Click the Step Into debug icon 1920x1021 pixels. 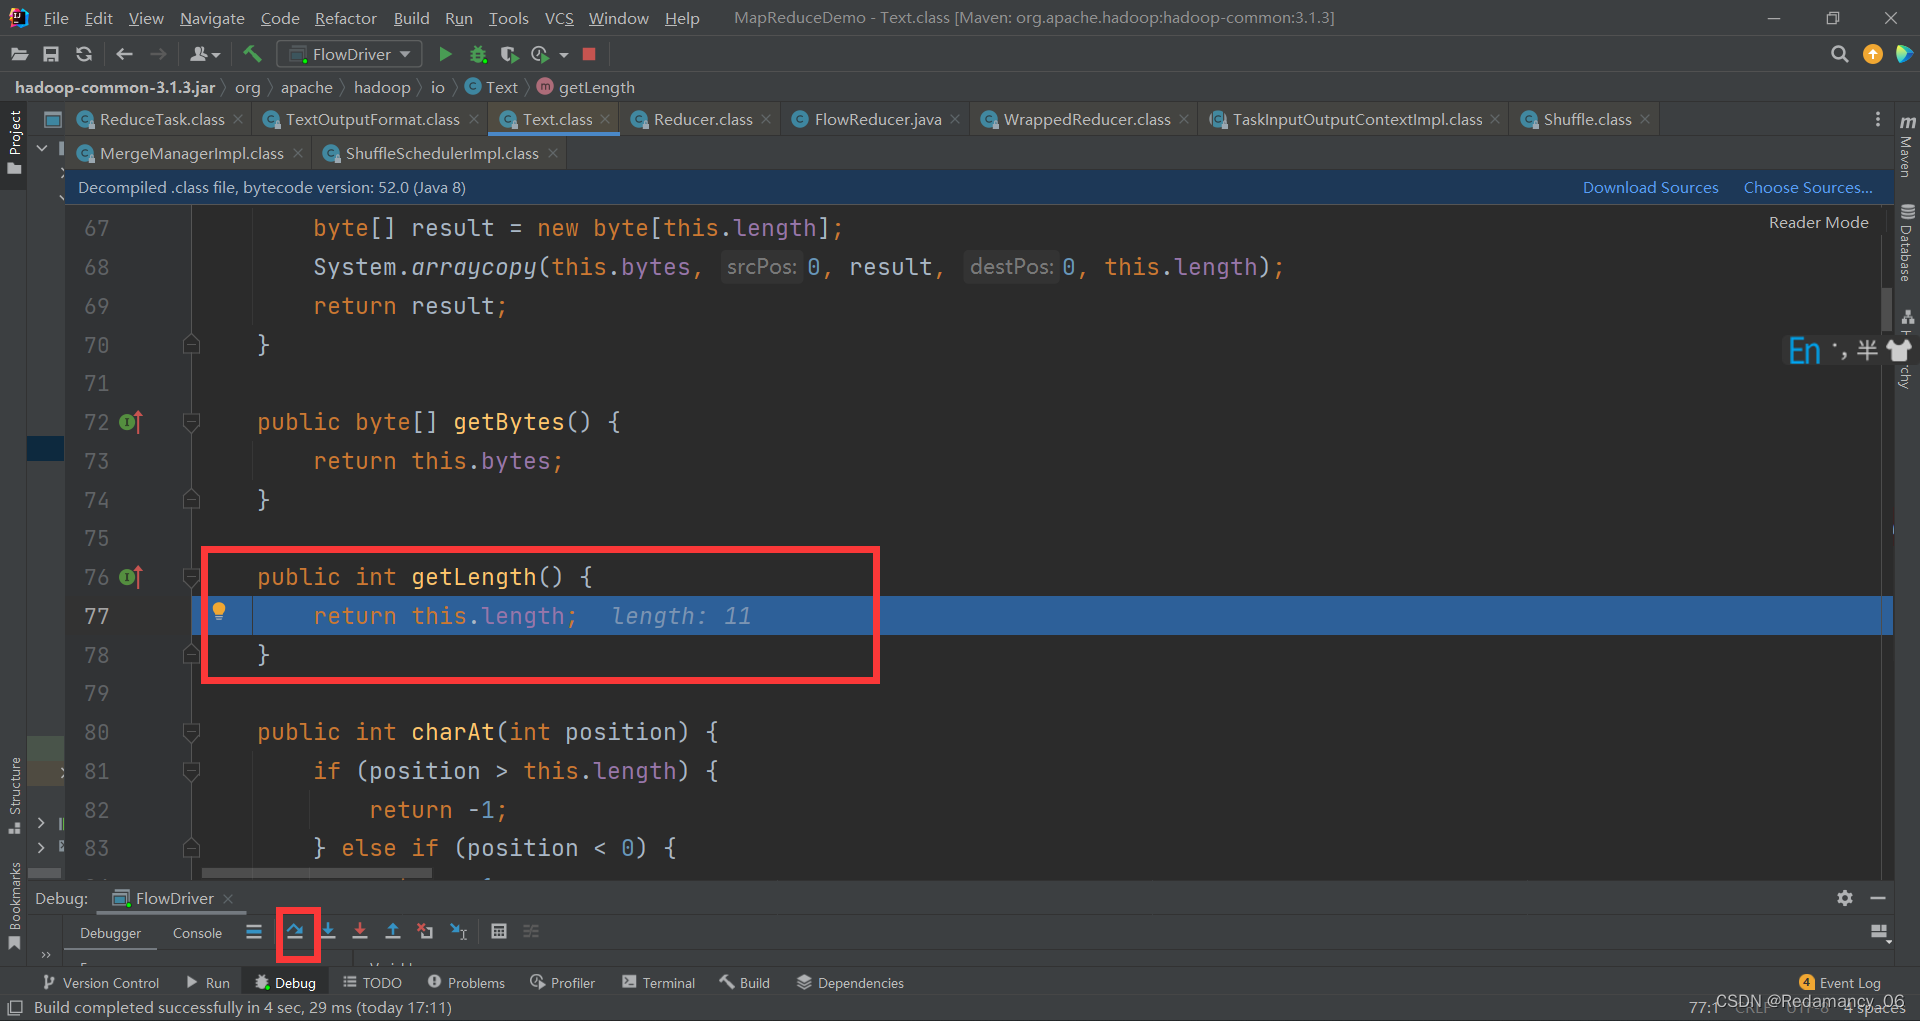tap(328, 932)
